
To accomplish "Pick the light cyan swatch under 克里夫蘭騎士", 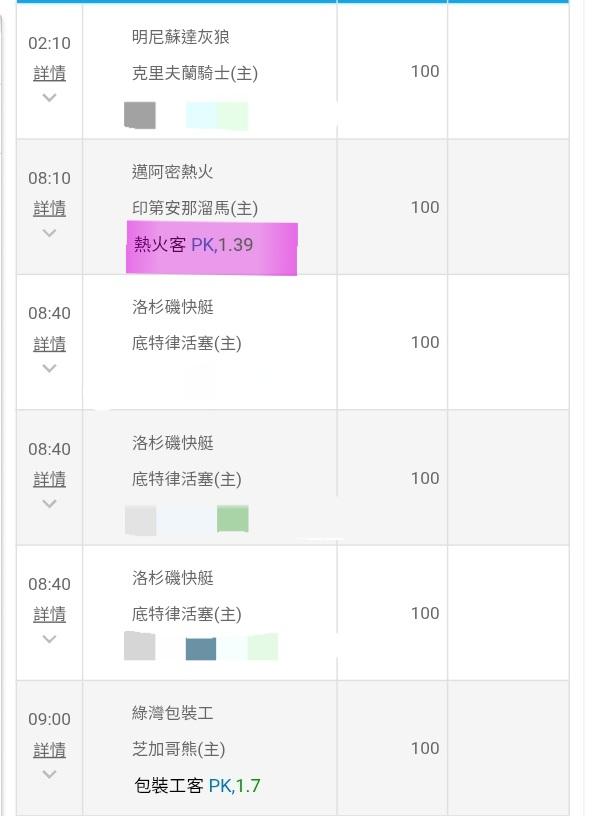I will pos(200,115).
